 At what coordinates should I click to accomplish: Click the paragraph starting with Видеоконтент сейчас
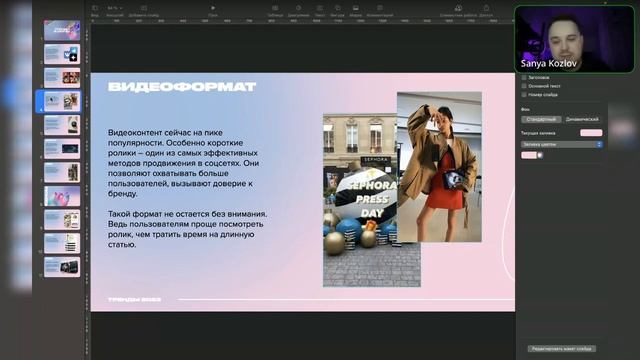(184, 163)
